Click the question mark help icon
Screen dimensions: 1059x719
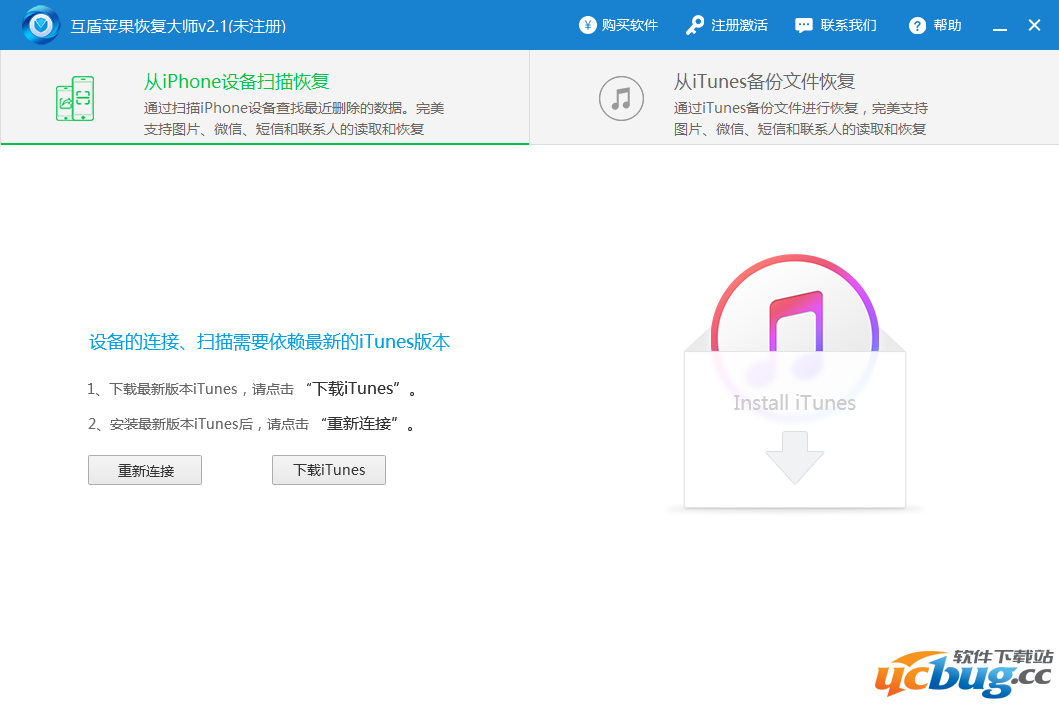917,26
